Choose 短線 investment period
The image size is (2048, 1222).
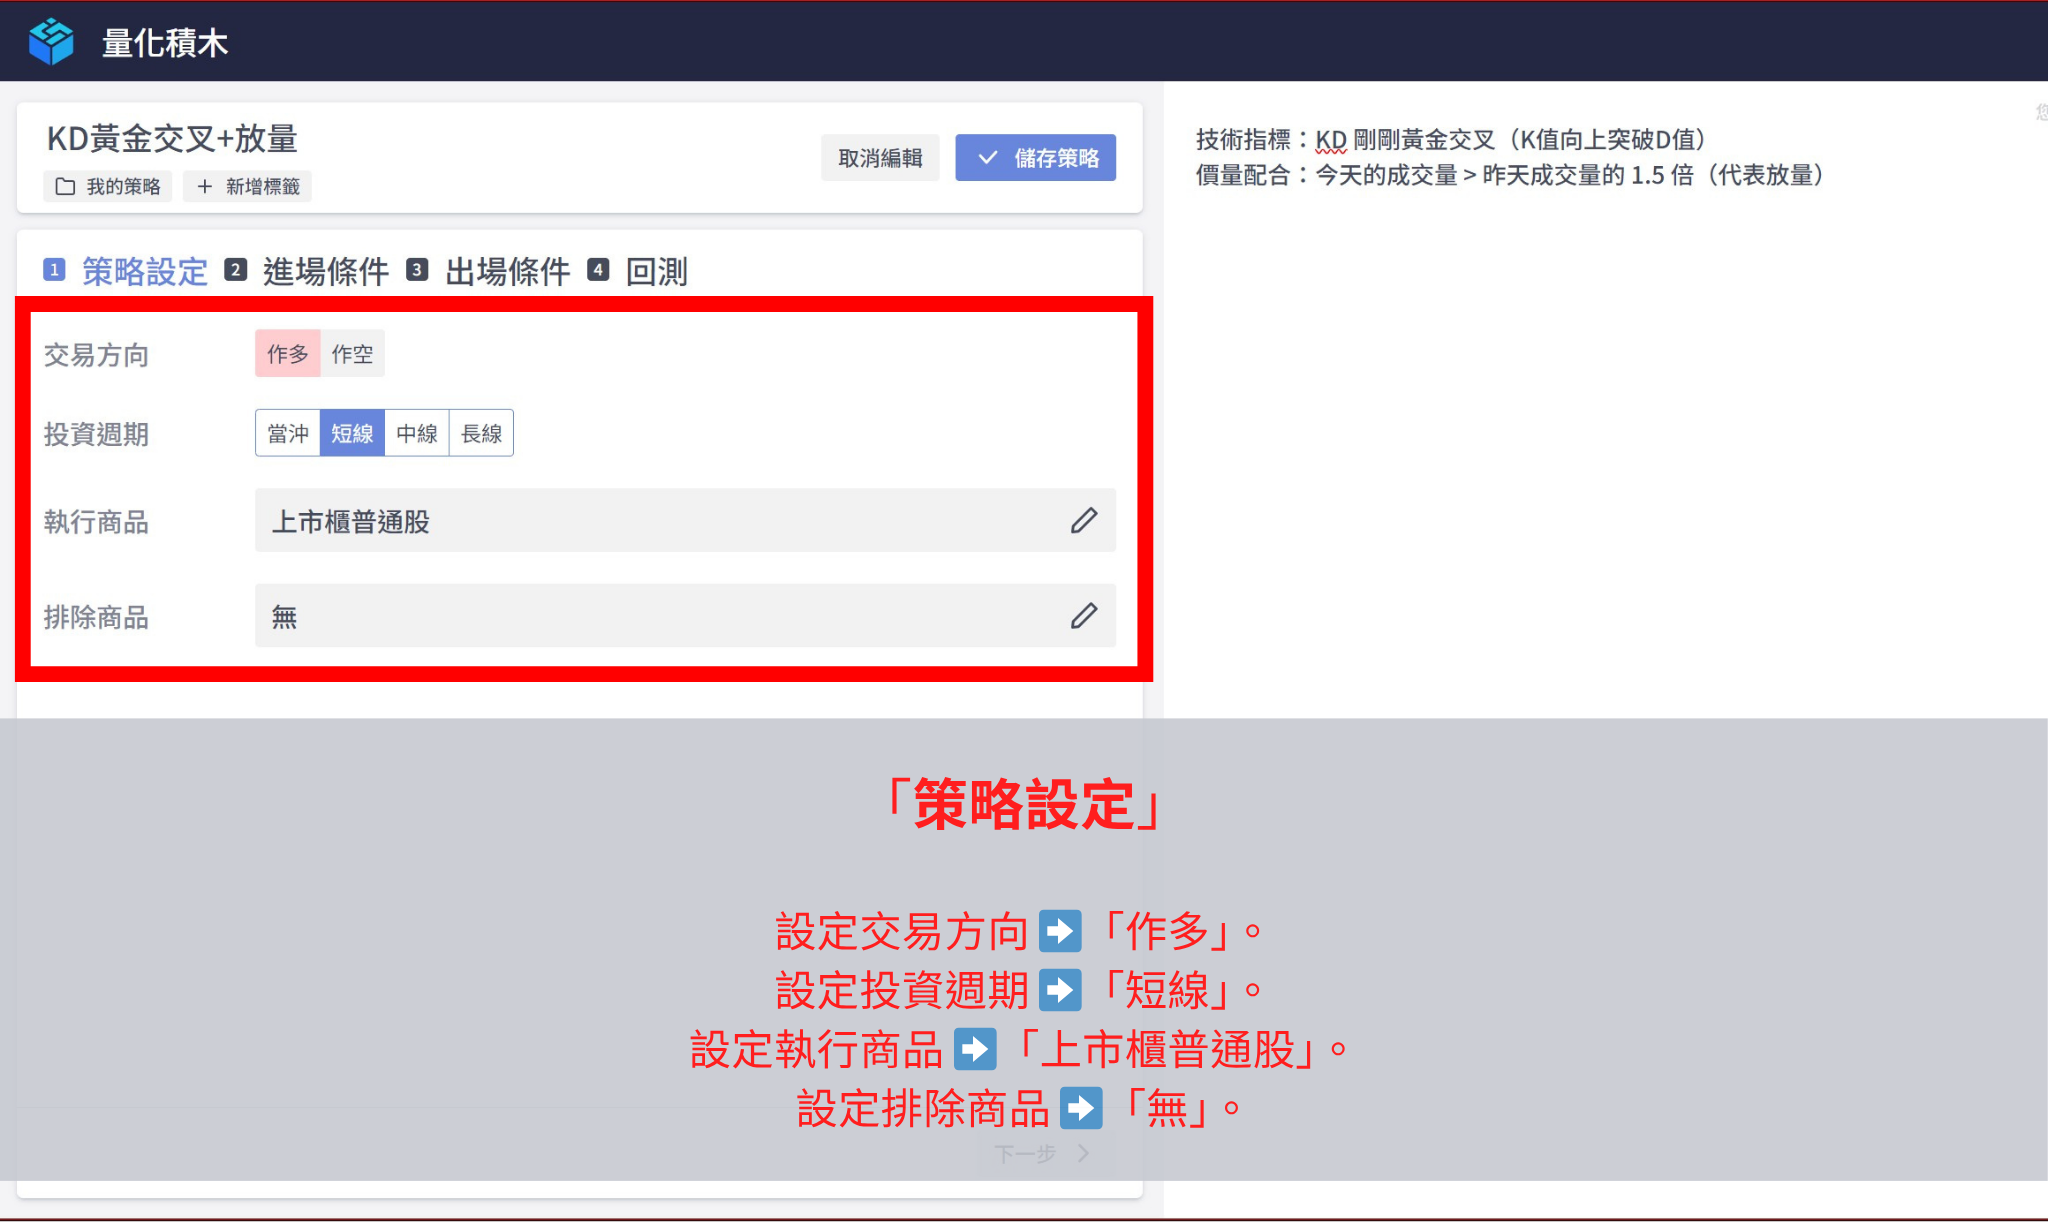point(352,433)
